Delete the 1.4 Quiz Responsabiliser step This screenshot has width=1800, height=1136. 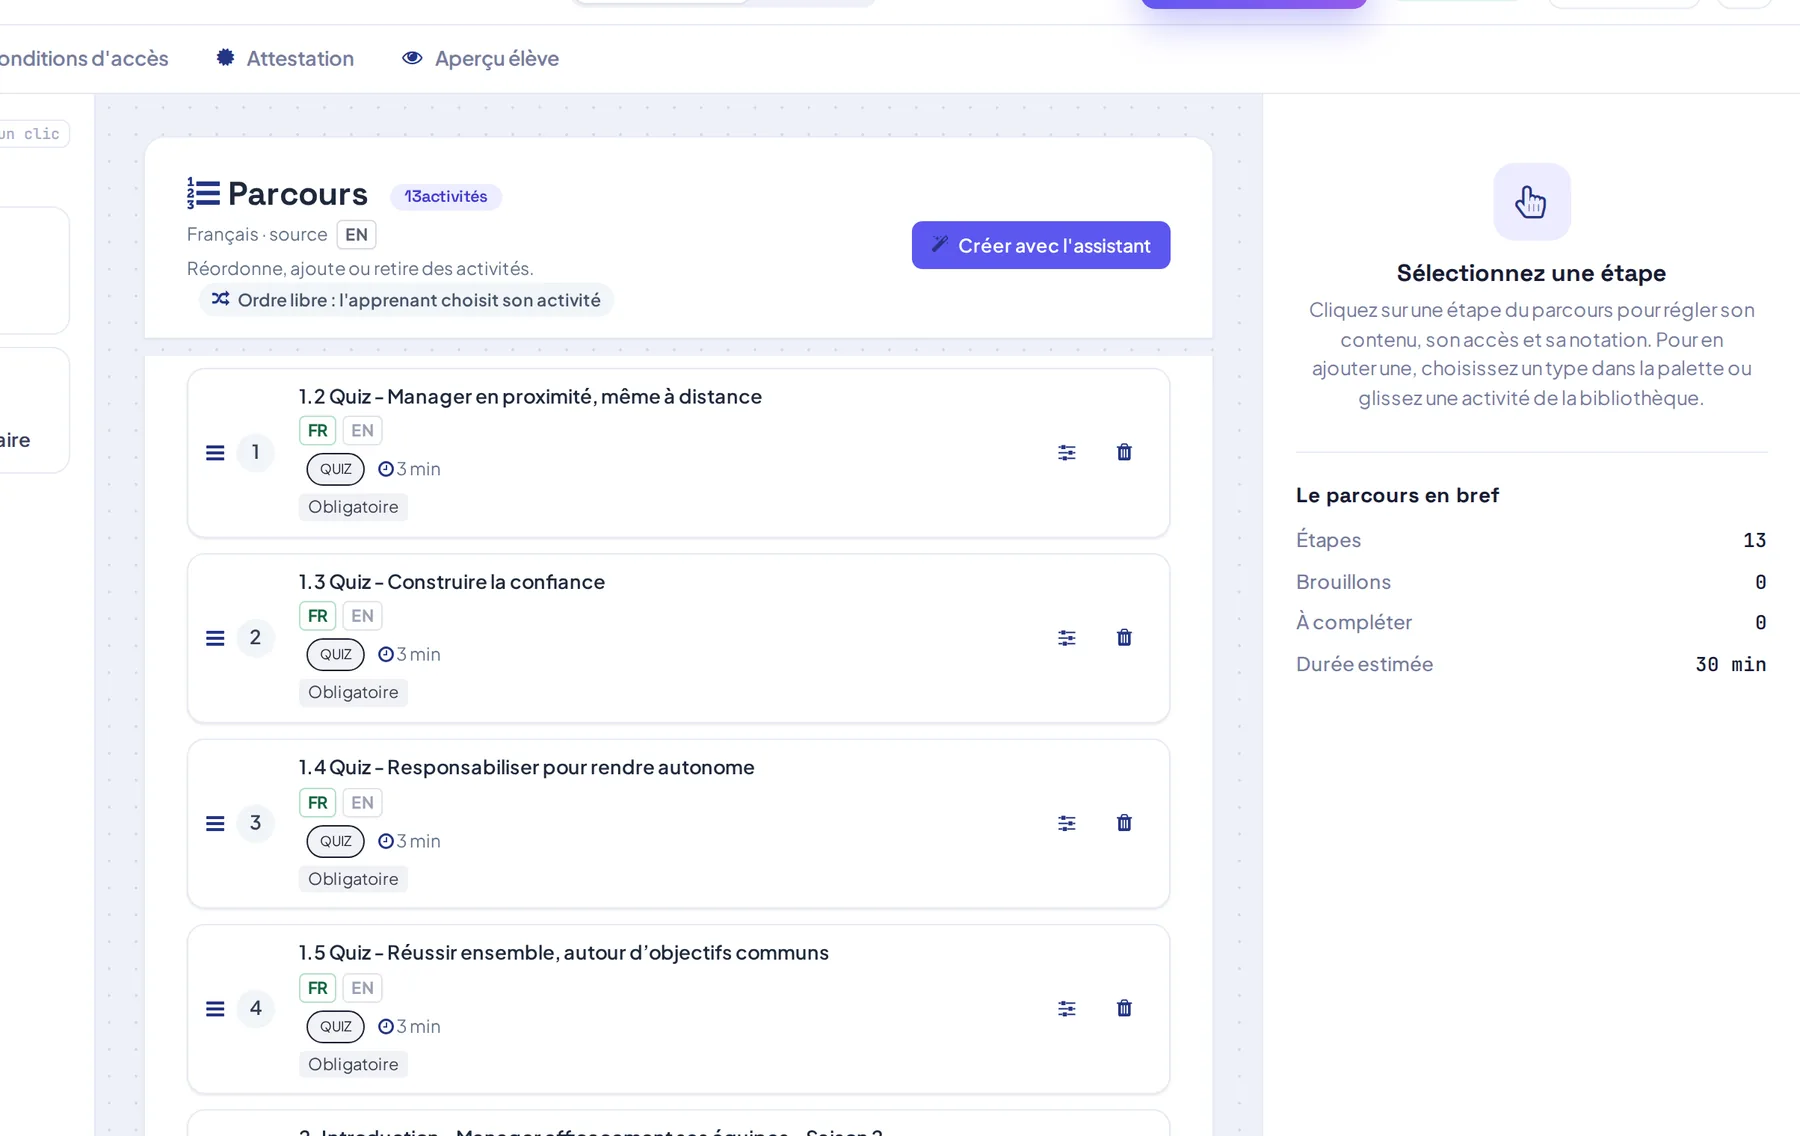pos(1124,823)
